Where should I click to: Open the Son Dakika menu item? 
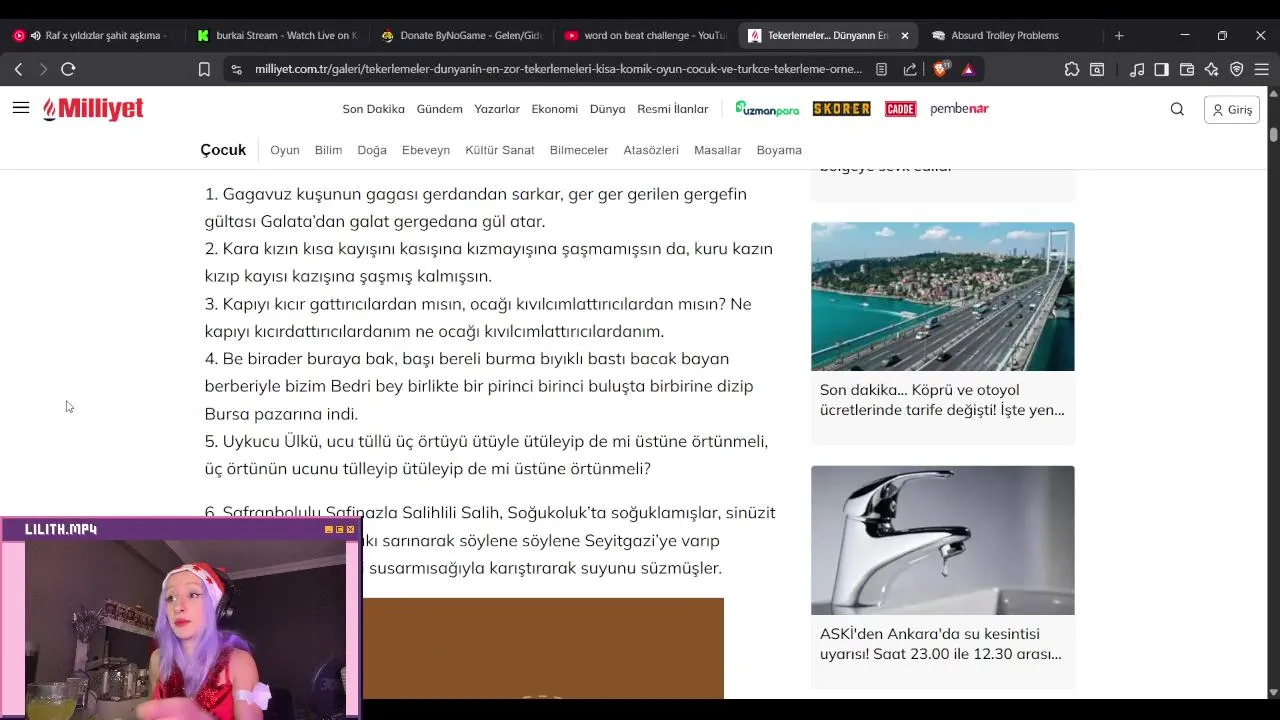click(373, 109)
